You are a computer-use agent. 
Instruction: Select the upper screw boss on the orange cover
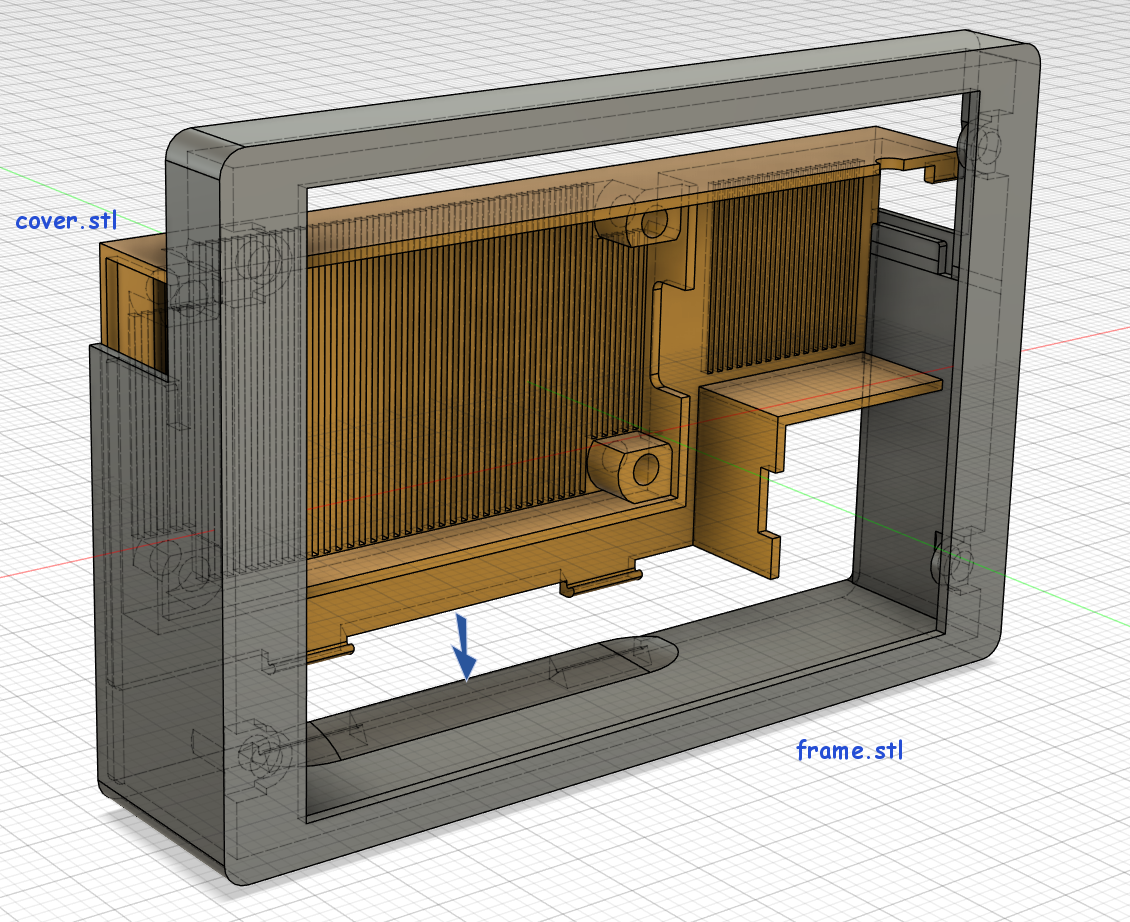pyautogui.click(x=640, y=219)
